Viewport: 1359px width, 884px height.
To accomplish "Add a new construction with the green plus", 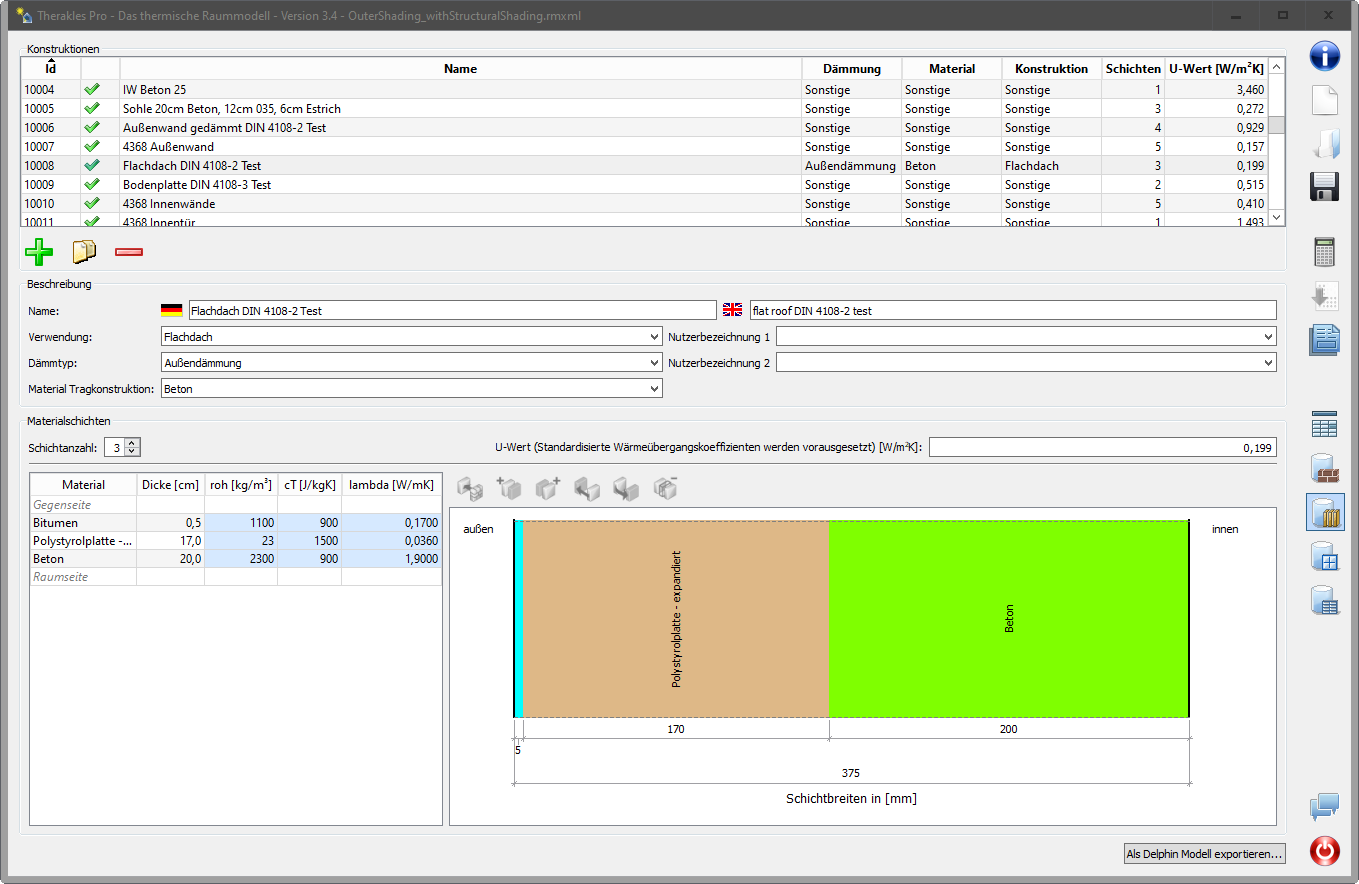I will click(x=39, y=250).
